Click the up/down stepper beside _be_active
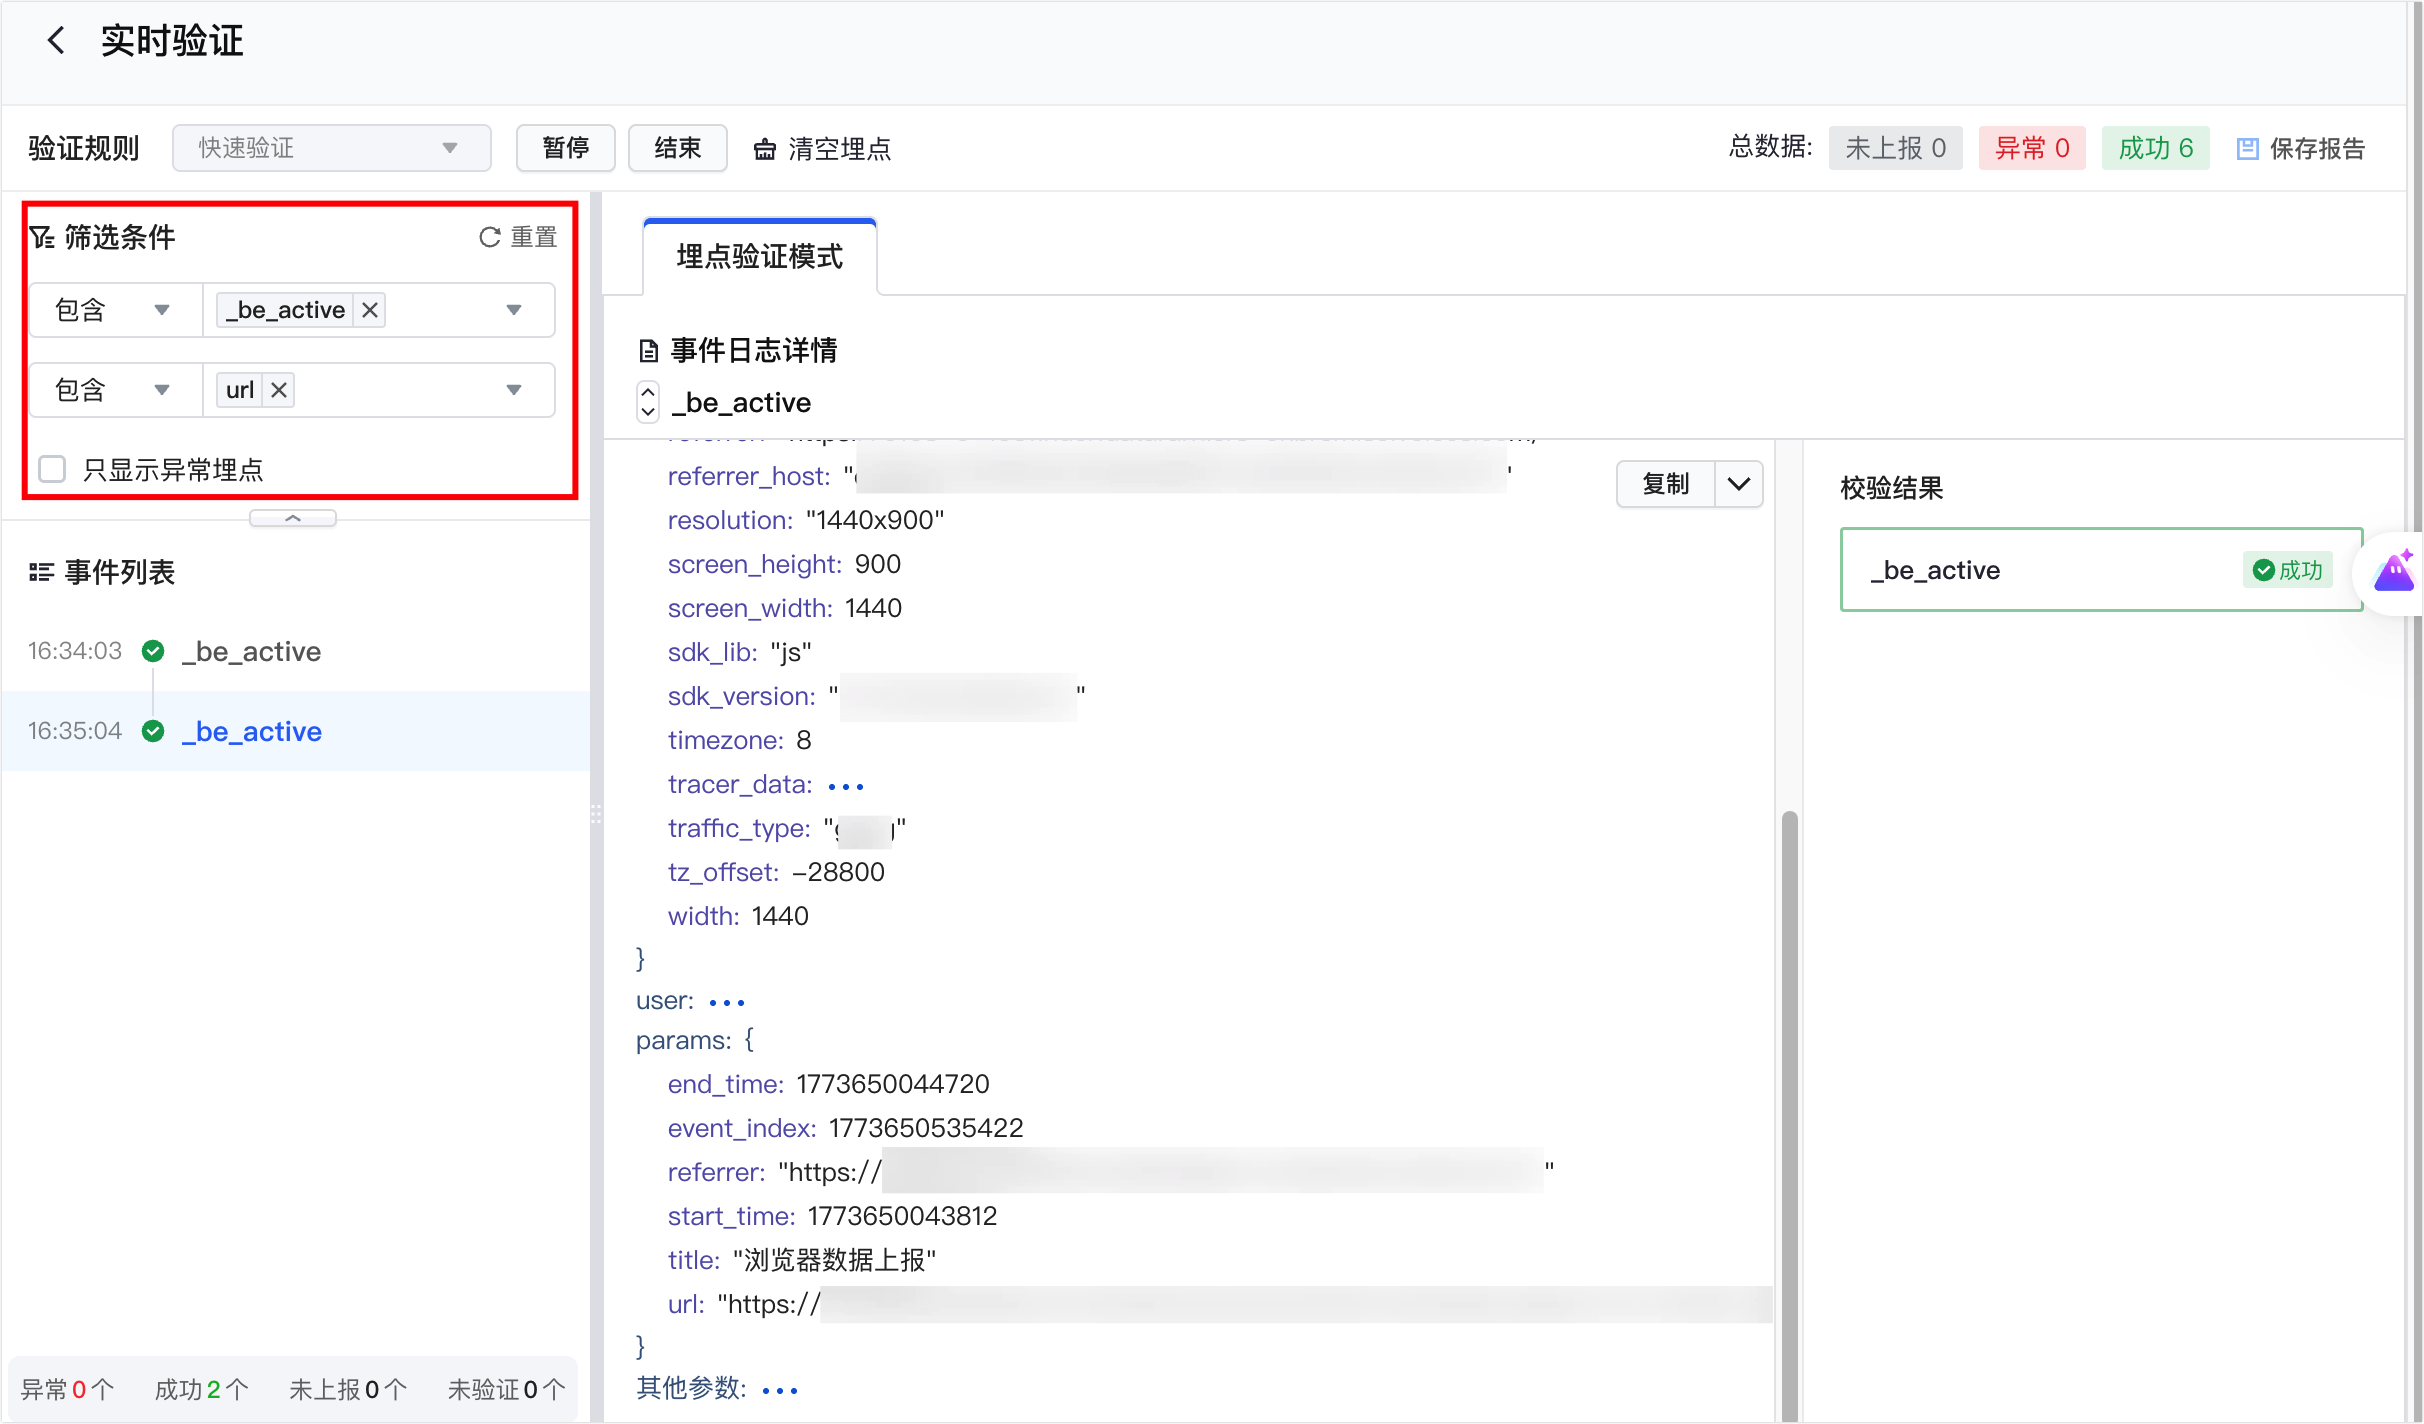2424x1424 pixels. (648, 402)
